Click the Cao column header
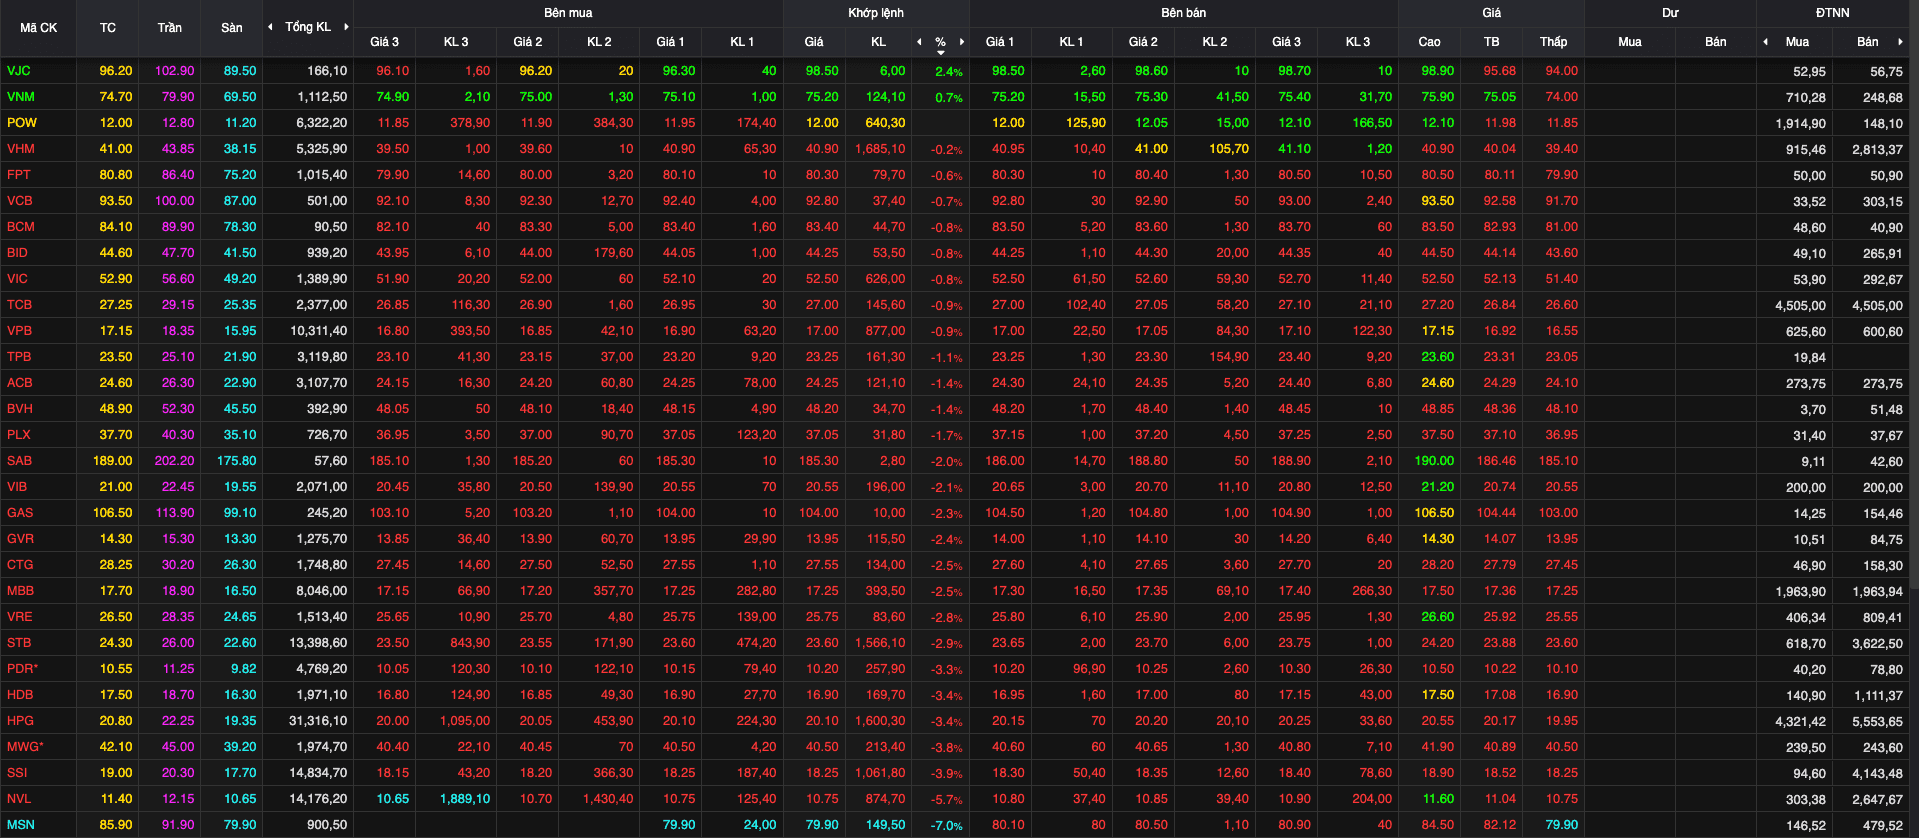This screenshot has width=1919, height=838. point(1430,42)
